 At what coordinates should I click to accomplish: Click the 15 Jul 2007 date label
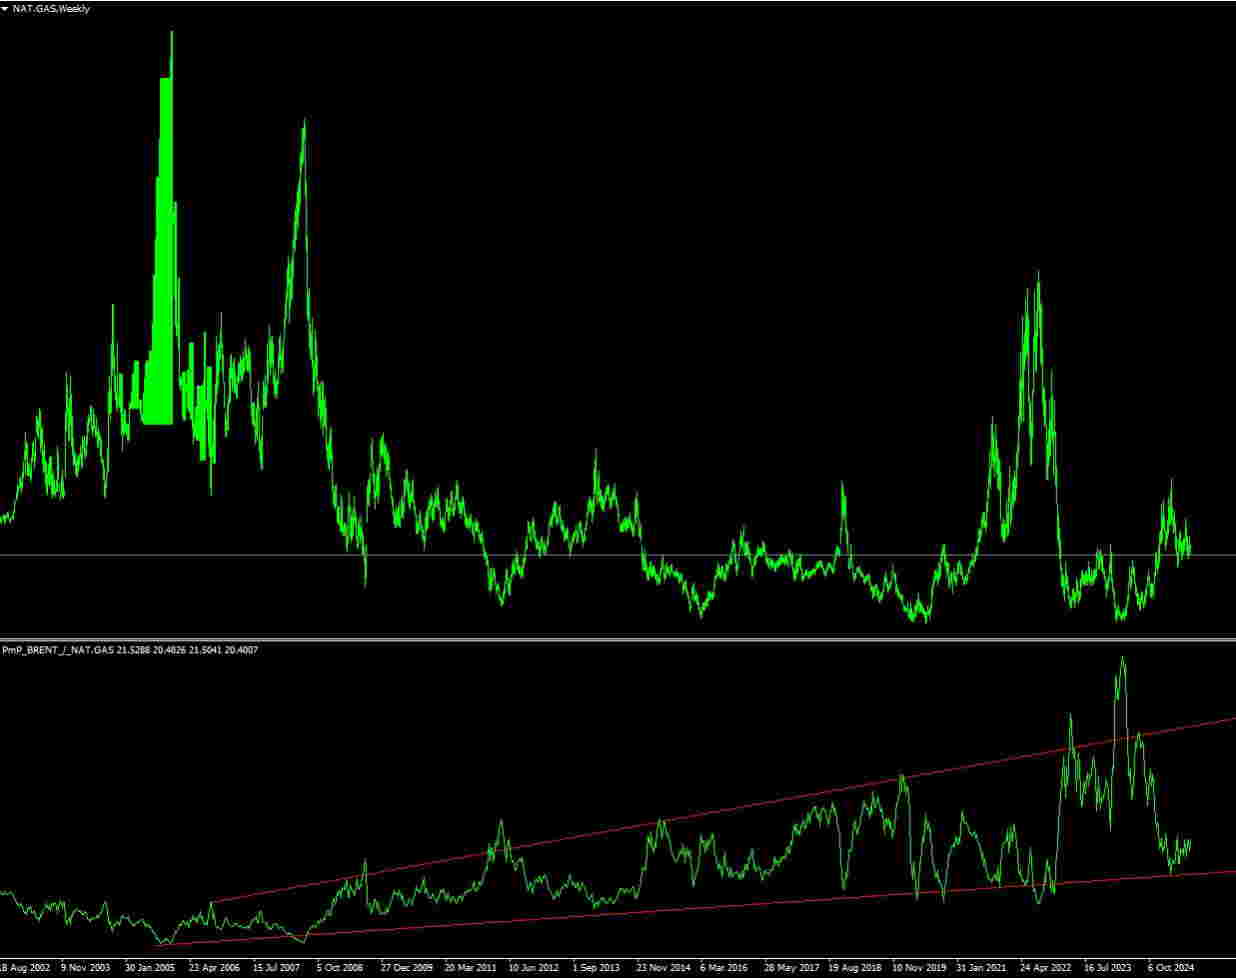[x=277, y=968]
